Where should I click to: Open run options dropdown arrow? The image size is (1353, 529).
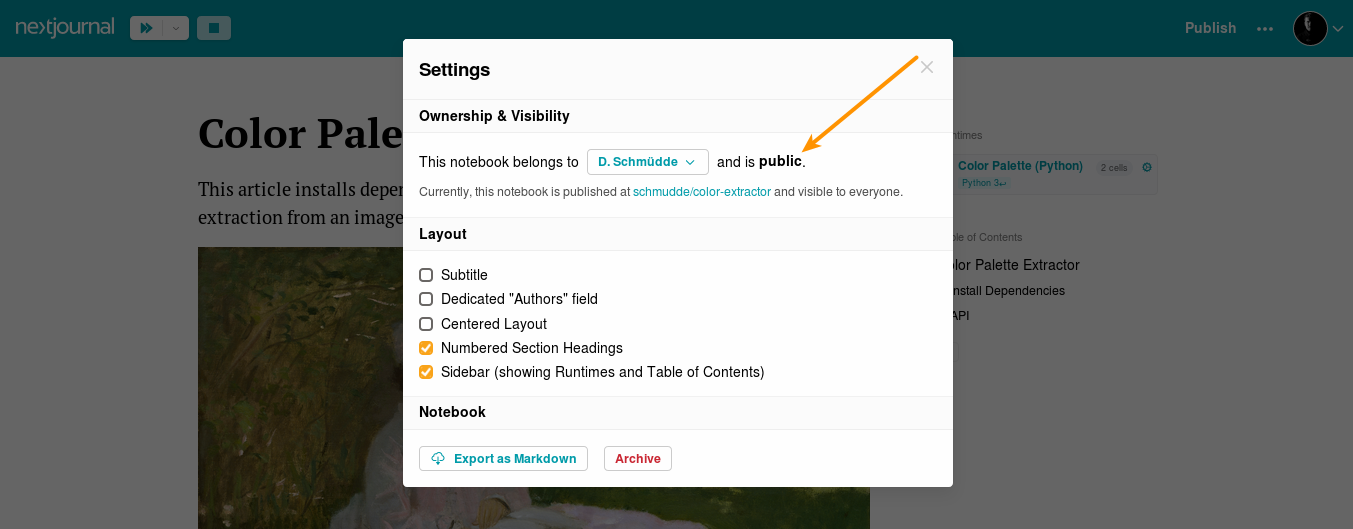(x=175, y=28)
